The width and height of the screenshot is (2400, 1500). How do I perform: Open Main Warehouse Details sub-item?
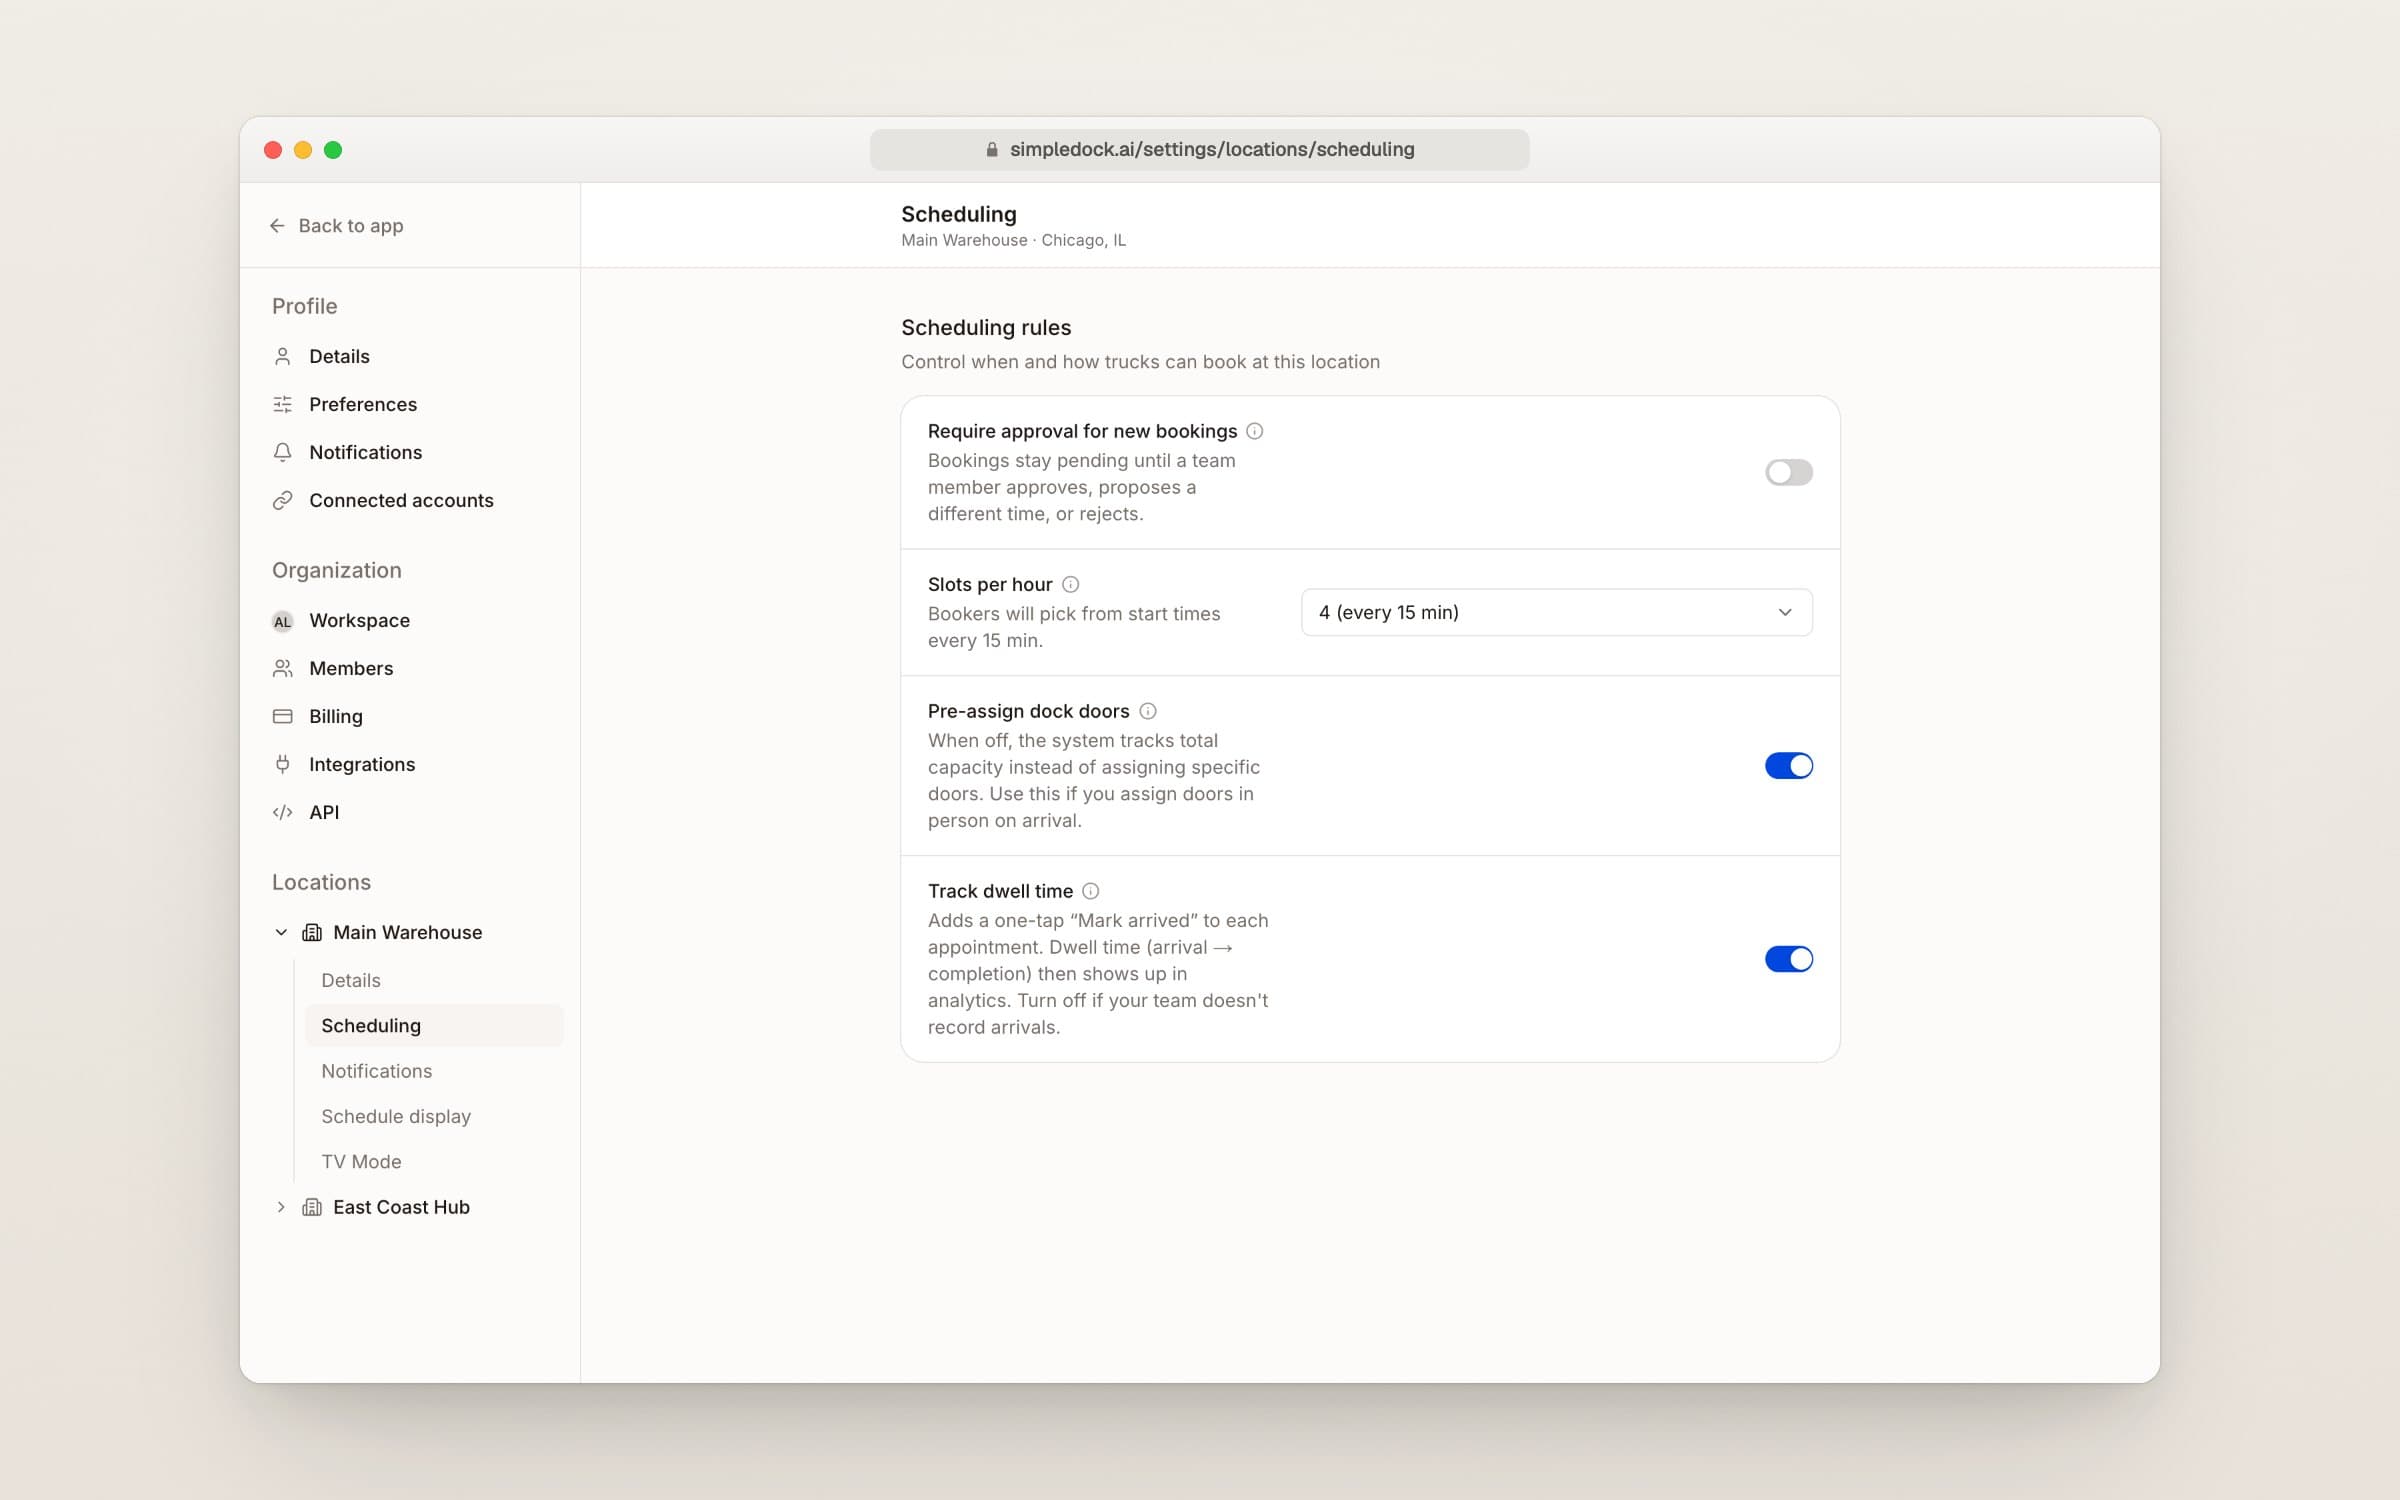351,980
